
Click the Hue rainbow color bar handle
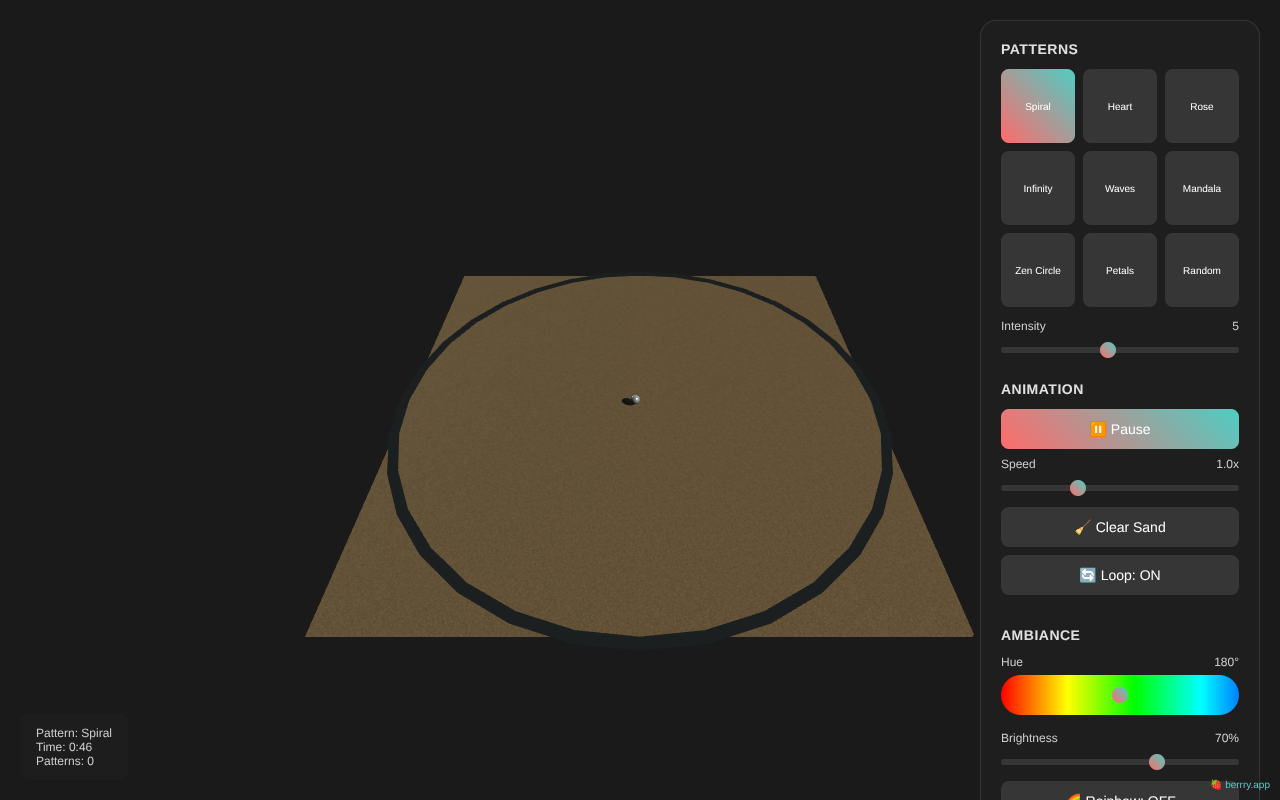[x=1120, y=695]
